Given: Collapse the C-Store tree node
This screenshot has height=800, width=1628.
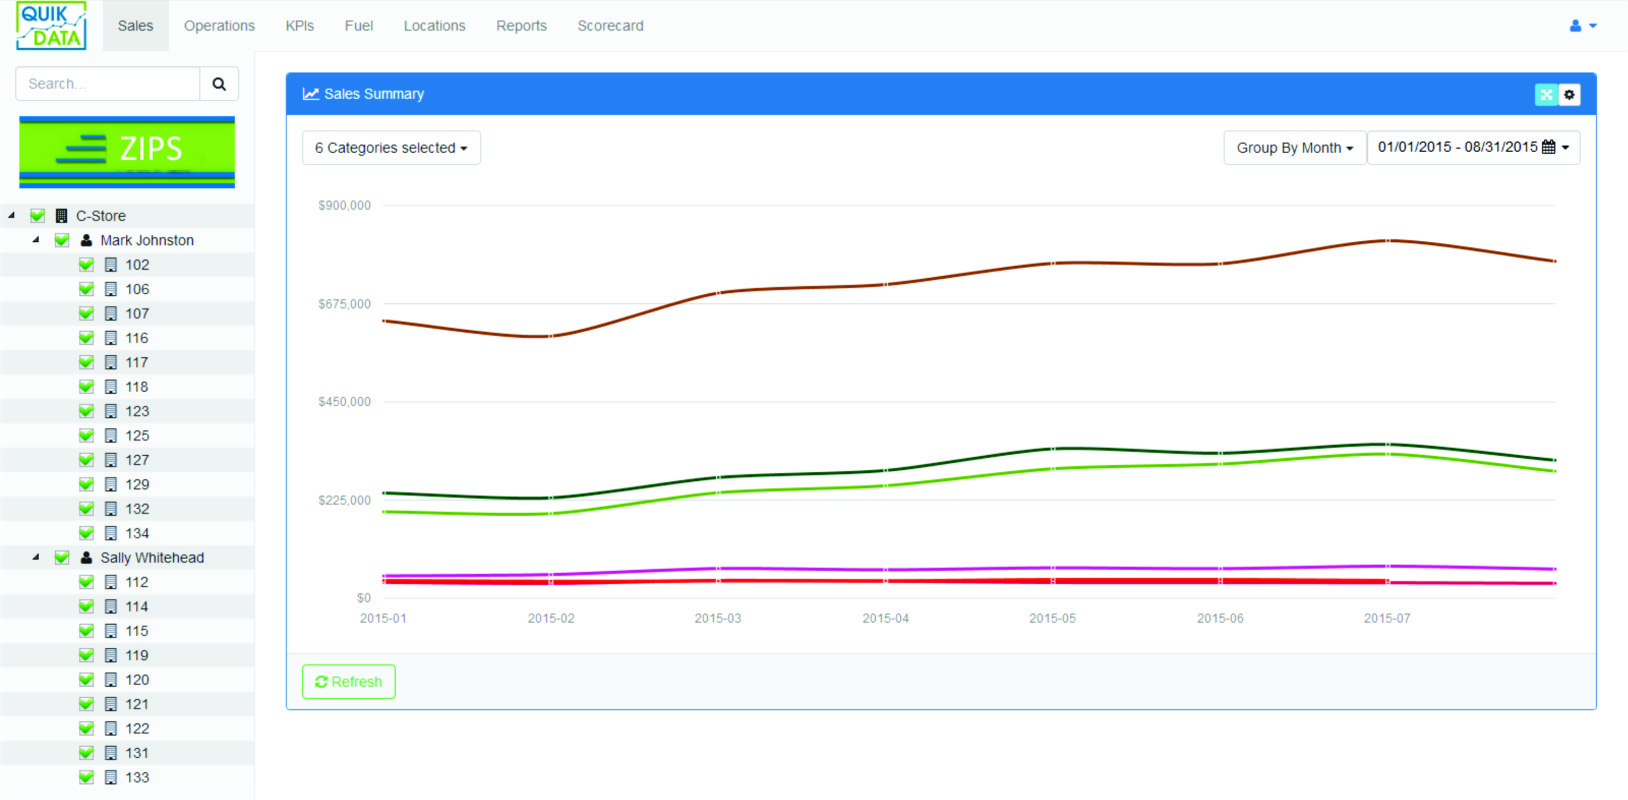Looking at the screenshot, I should click(x=12, y=216).
